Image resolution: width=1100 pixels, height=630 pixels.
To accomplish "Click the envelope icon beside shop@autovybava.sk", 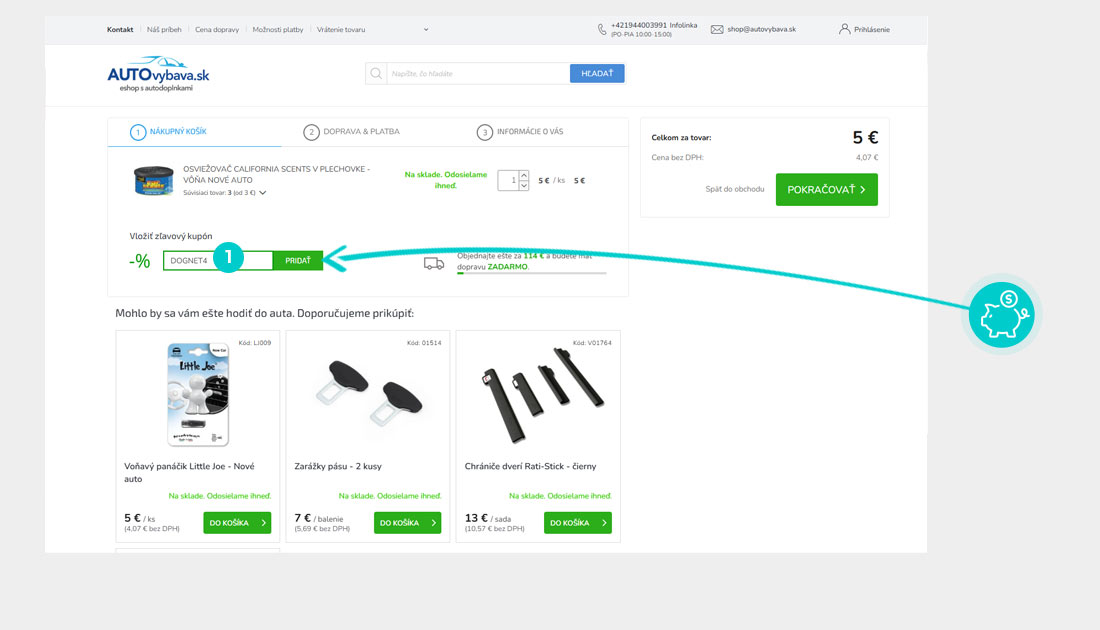I will click(x=716, y=28).
